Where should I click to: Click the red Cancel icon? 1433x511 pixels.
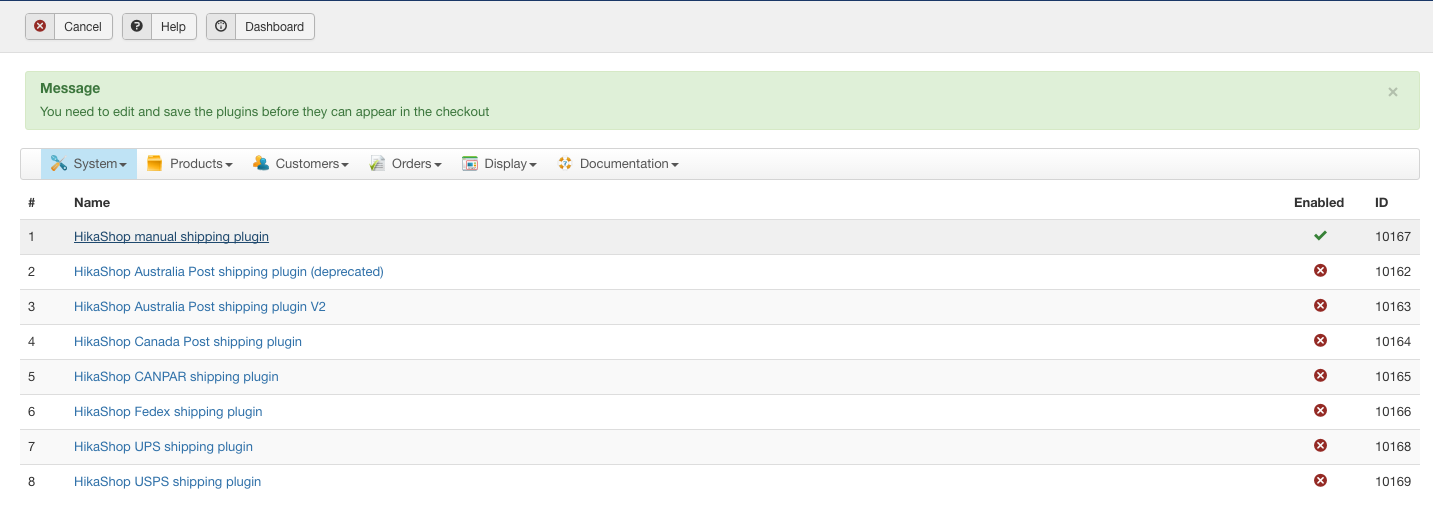[40, 26]
